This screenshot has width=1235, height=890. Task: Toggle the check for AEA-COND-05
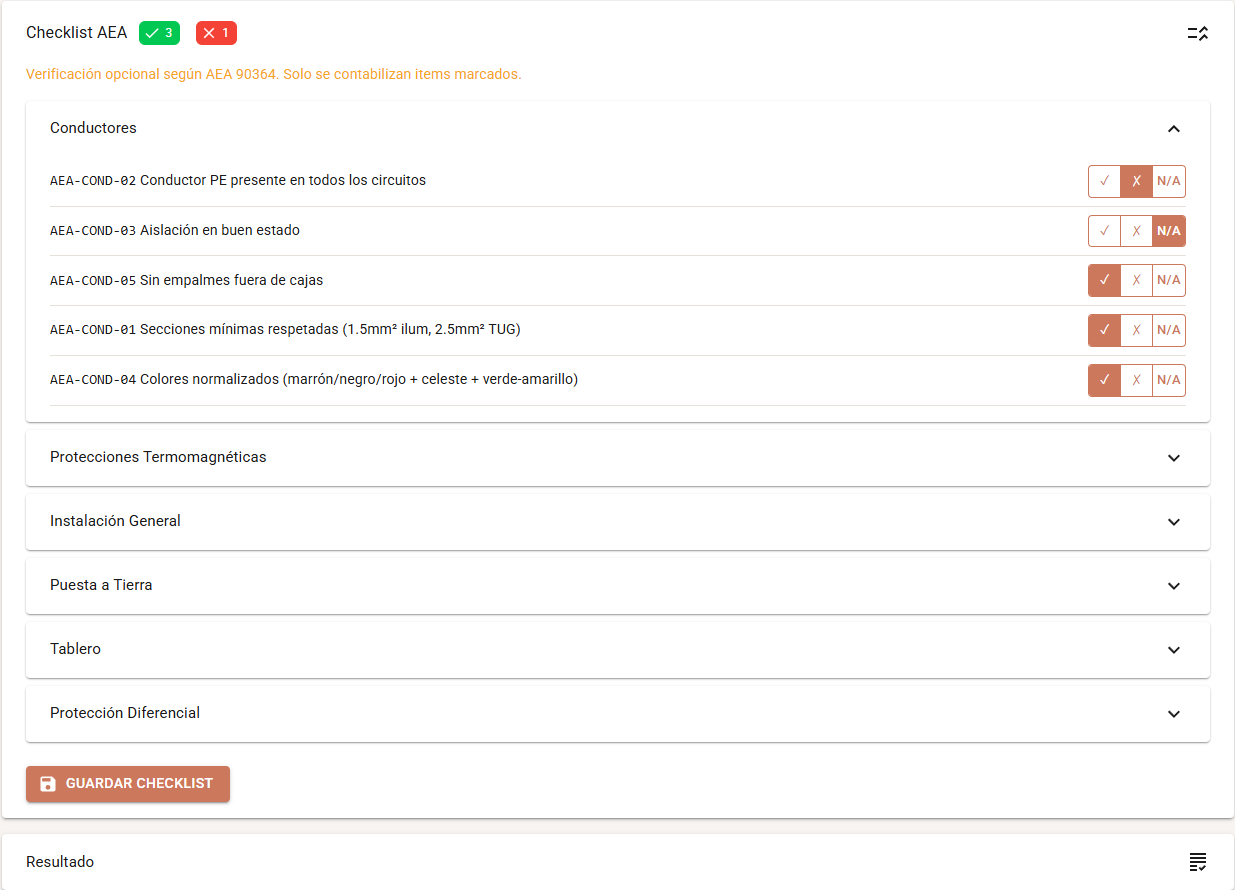tap(1104, 280)
